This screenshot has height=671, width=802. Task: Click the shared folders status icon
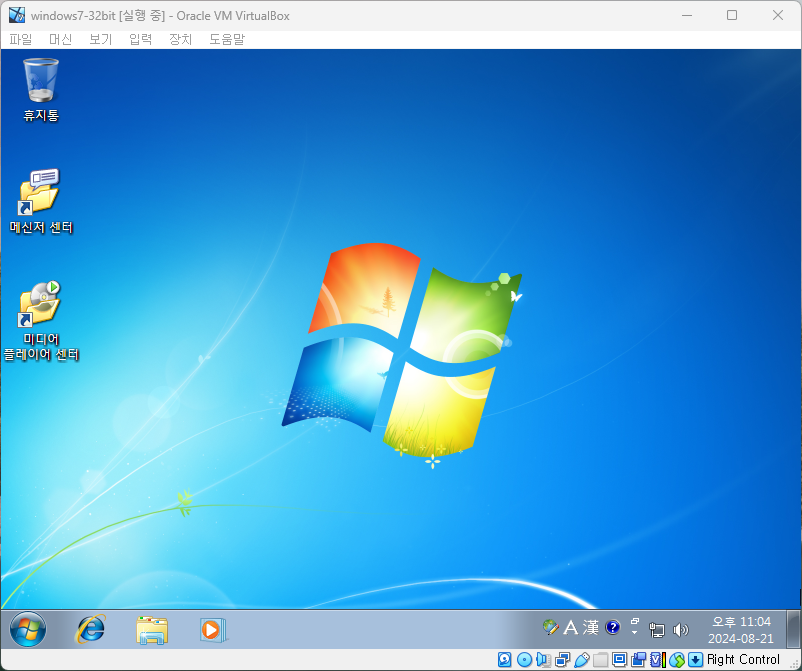point(600,660)
